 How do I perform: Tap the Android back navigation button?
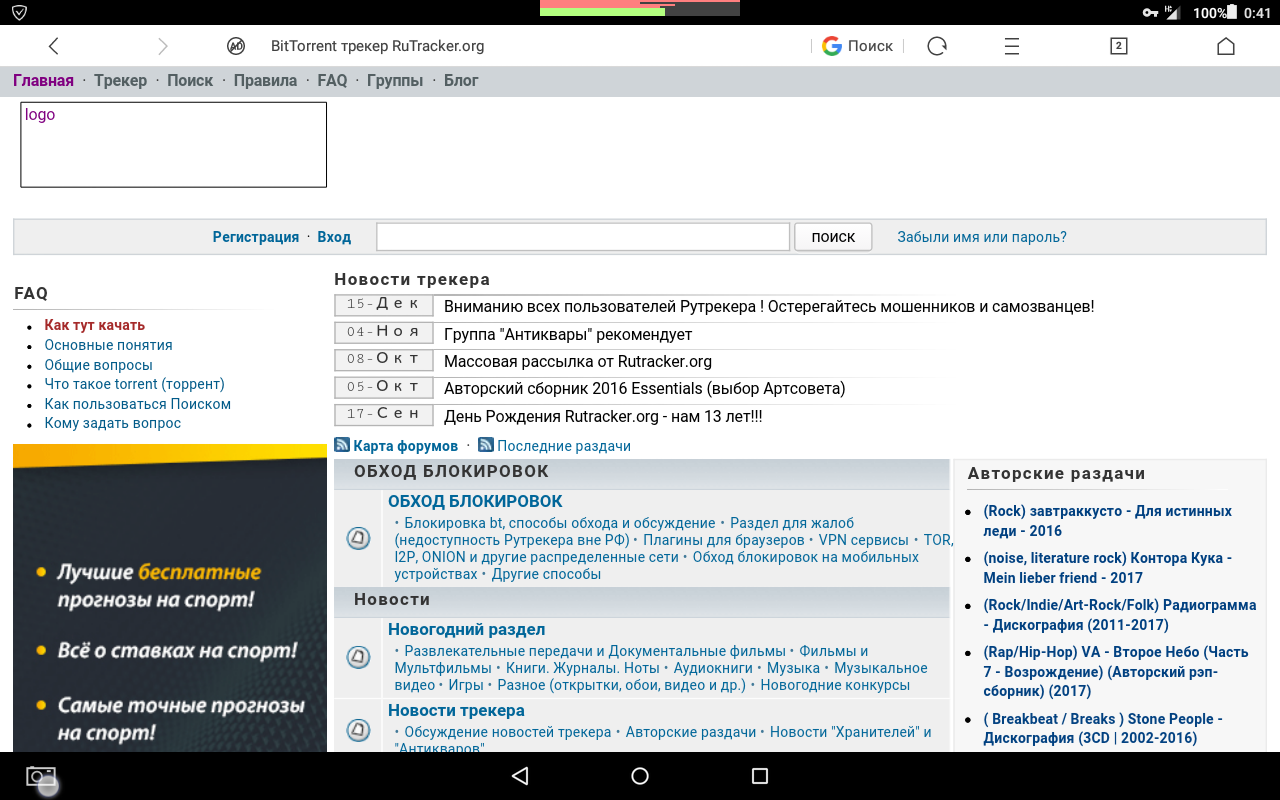coord(519,776)
